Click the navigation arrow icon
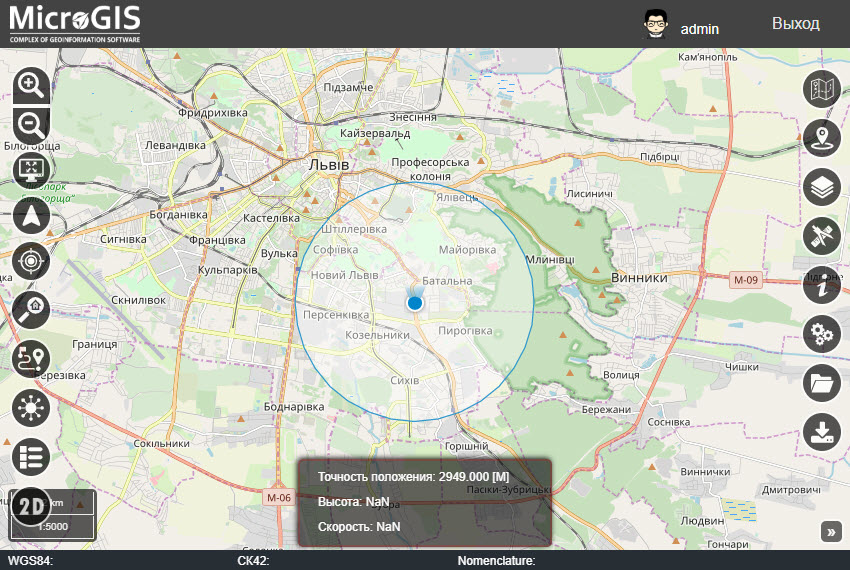 pos(31,215)
